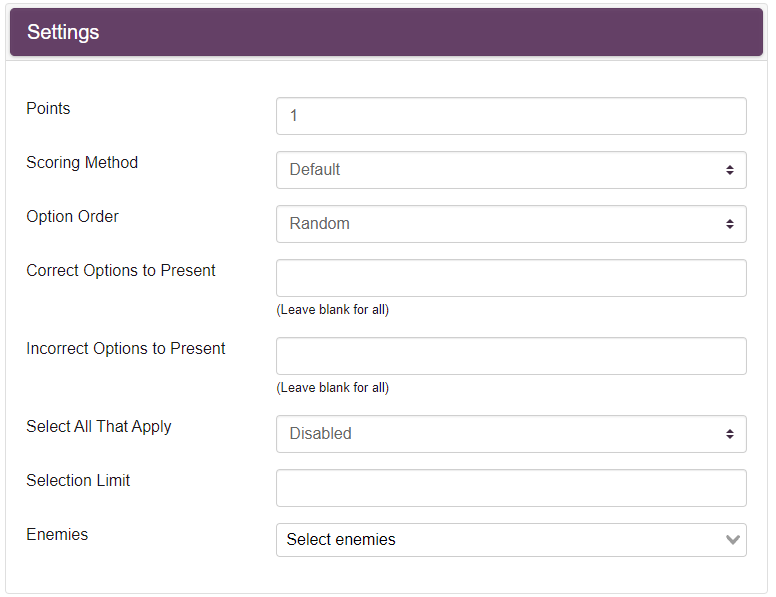Screen dimensions: 776x597
Task: Click the Correct Options to Present text box
Action: click(511, 278)
